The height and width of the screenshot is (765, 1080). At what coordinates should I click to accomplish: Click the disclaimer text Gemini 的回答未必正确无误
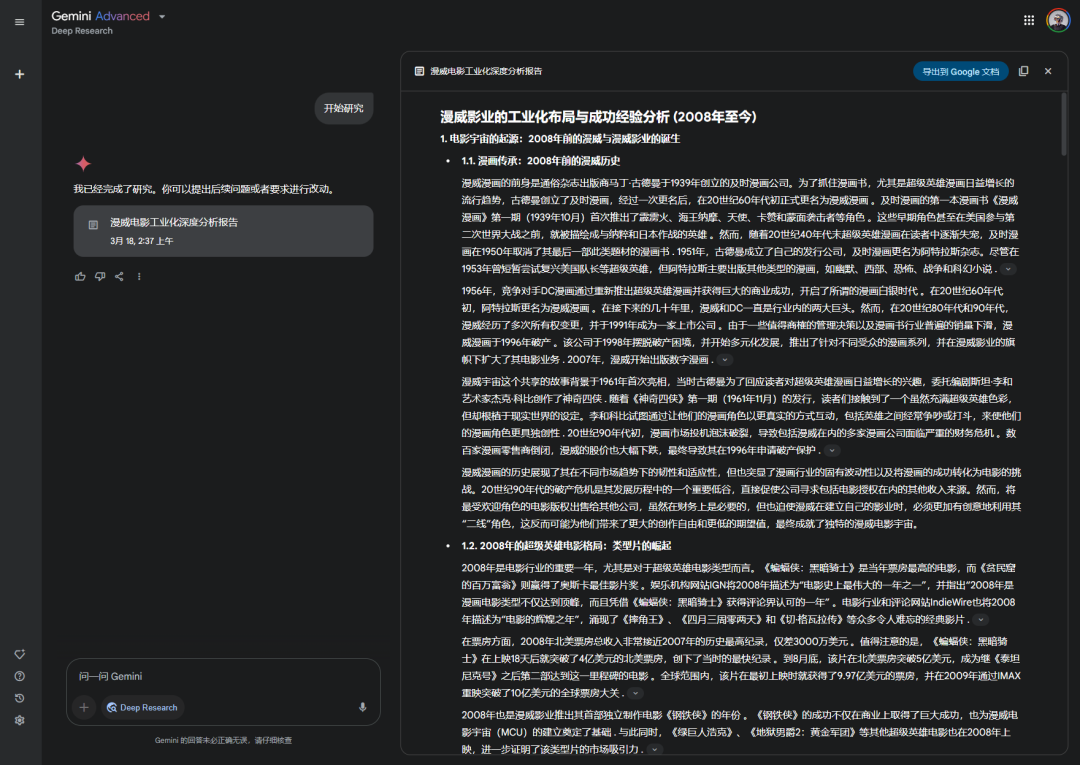click(223, 740)
